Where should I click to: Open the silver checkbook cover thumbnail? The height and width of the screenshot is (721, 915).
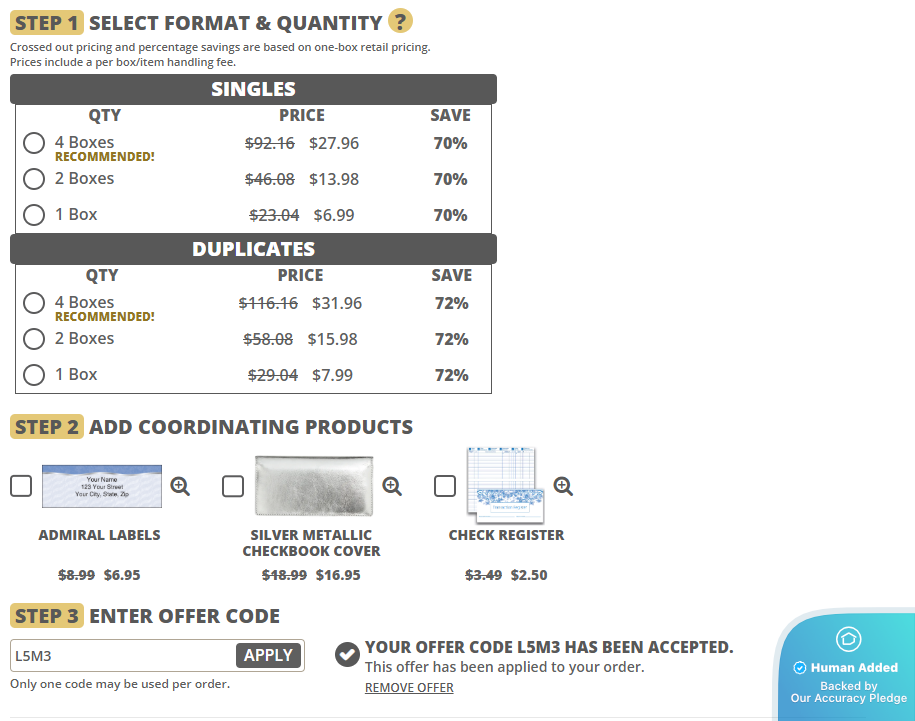[x=314, y=486]
